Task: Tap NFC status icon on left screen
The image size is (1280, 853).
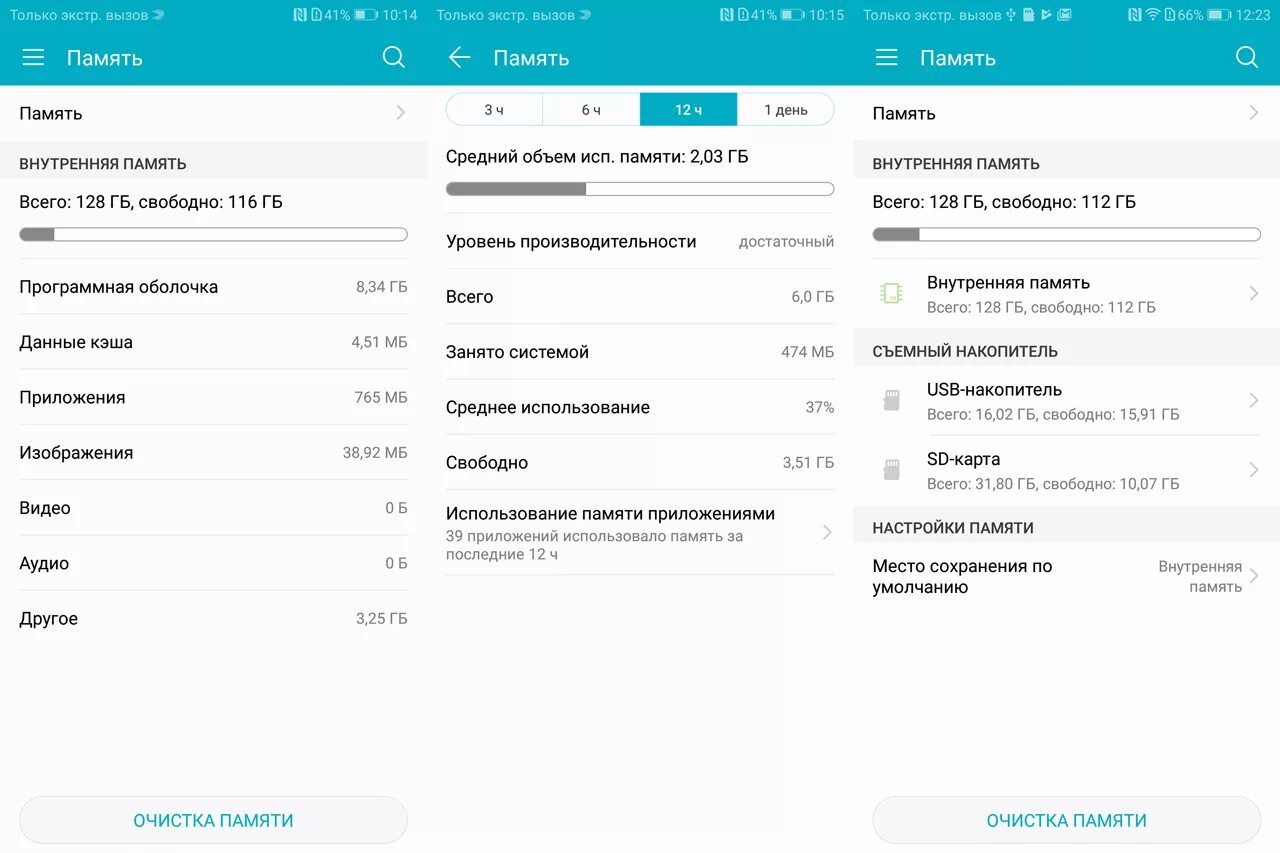Action: pyautogui.click(x=300, y=15)
